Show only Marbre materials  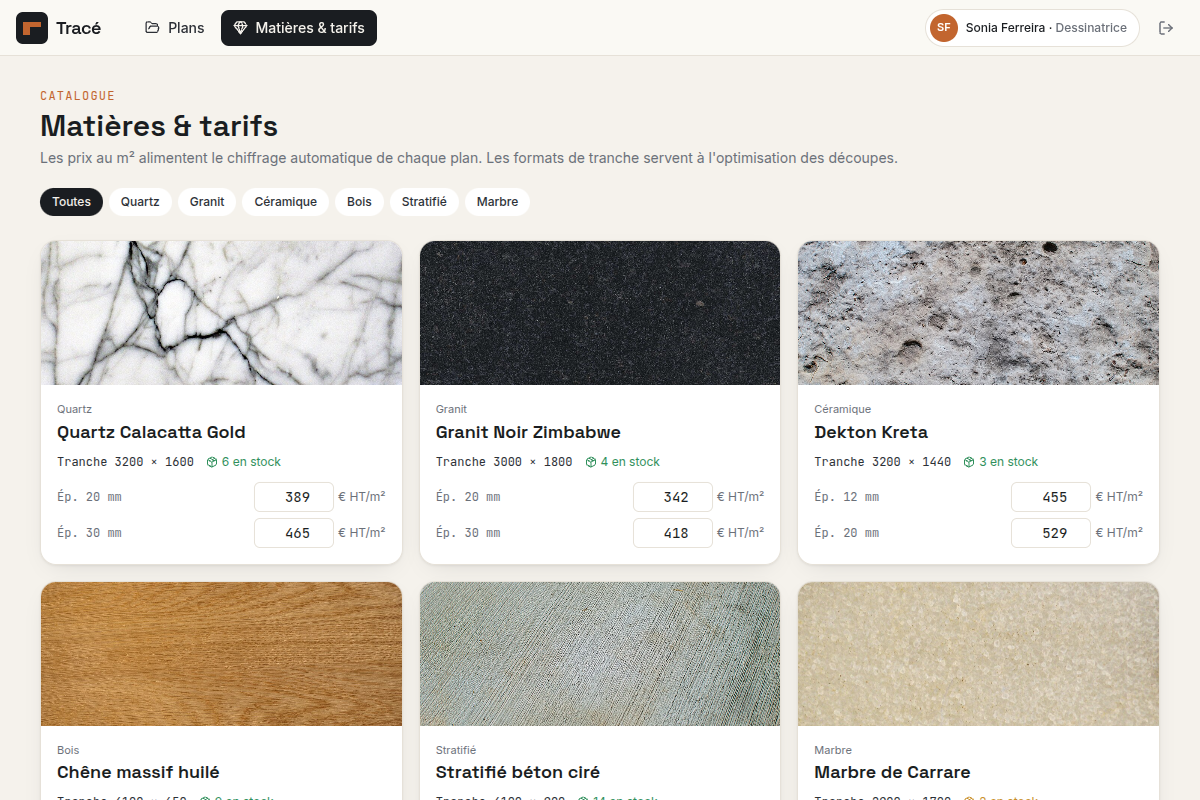coord(497,202)
